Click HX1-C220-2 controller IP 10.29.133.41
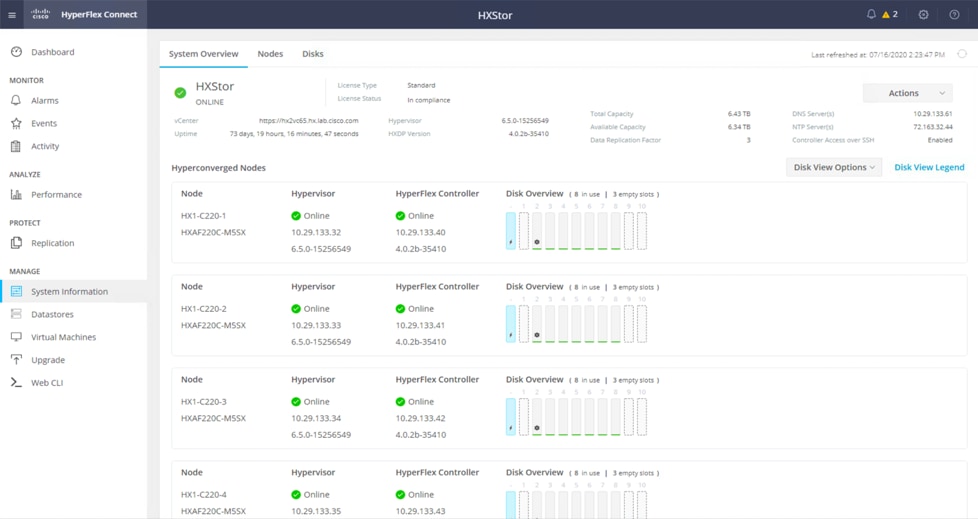The image size is (978, 519). click(x=420, y=325)
